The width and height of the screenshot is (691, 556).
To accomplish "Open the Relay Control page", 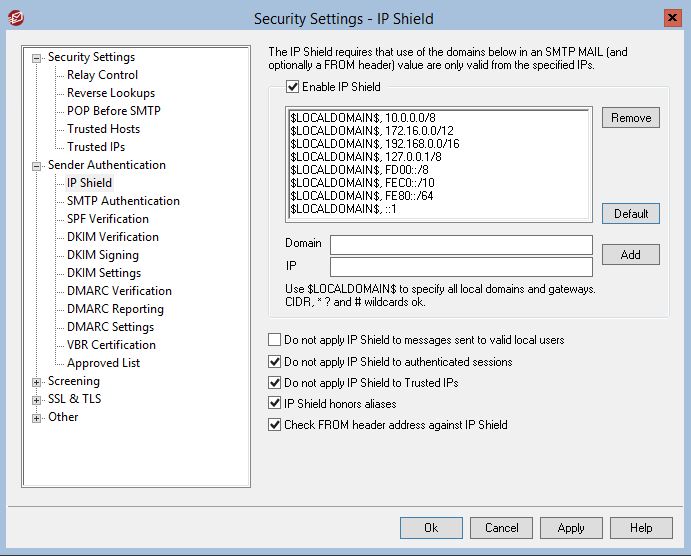I will pyautogui.click(x=102, y=75).
